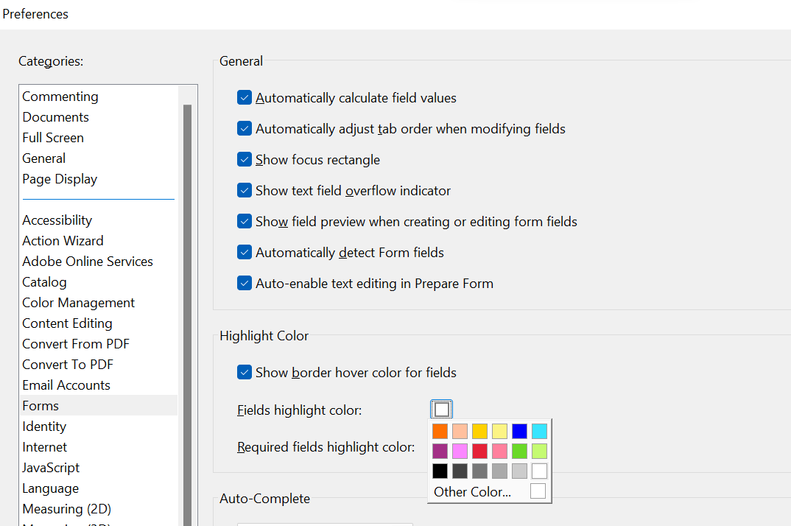Select the cyan color swatch
This screenshot has width=791, height=526.
[539, 431]
